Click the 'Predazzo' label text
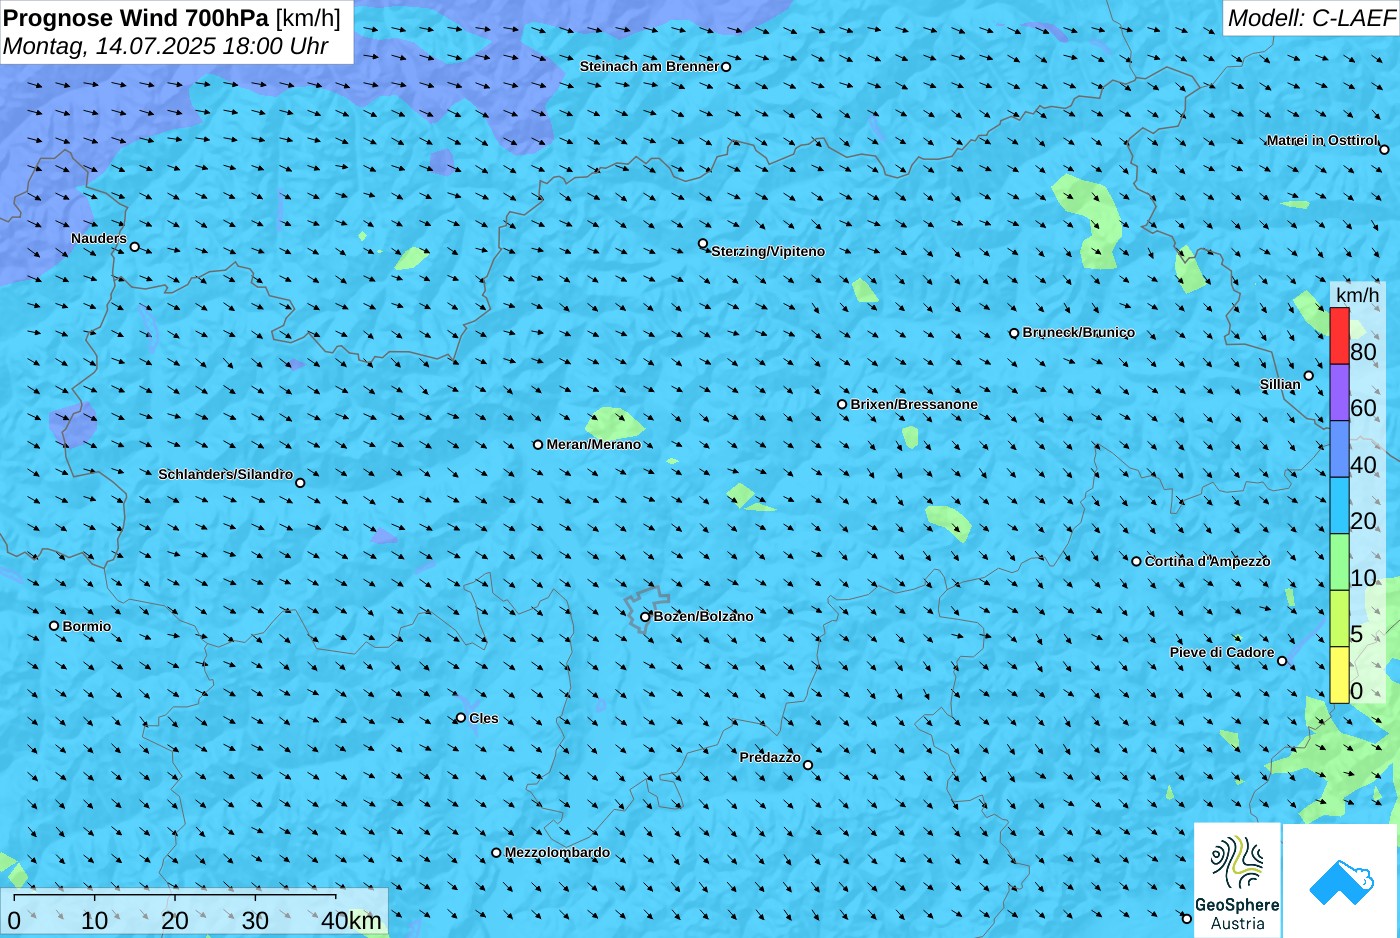This screenshot has height=938, width=1400. (770, 757)
